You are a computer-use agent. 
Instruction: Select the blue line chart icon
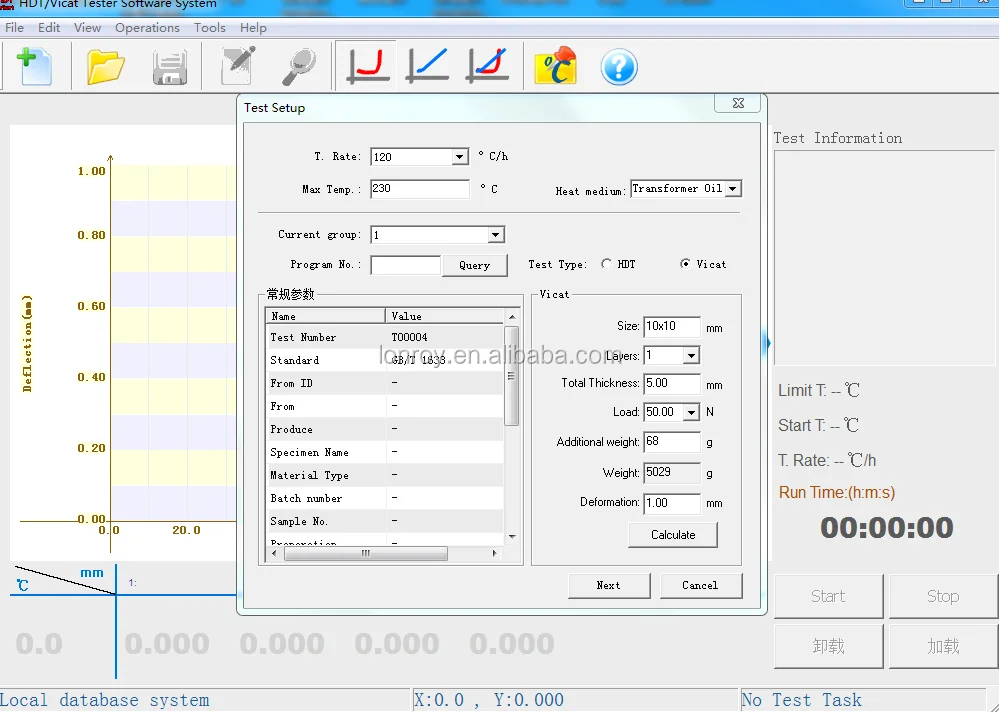tap(427, 66)
